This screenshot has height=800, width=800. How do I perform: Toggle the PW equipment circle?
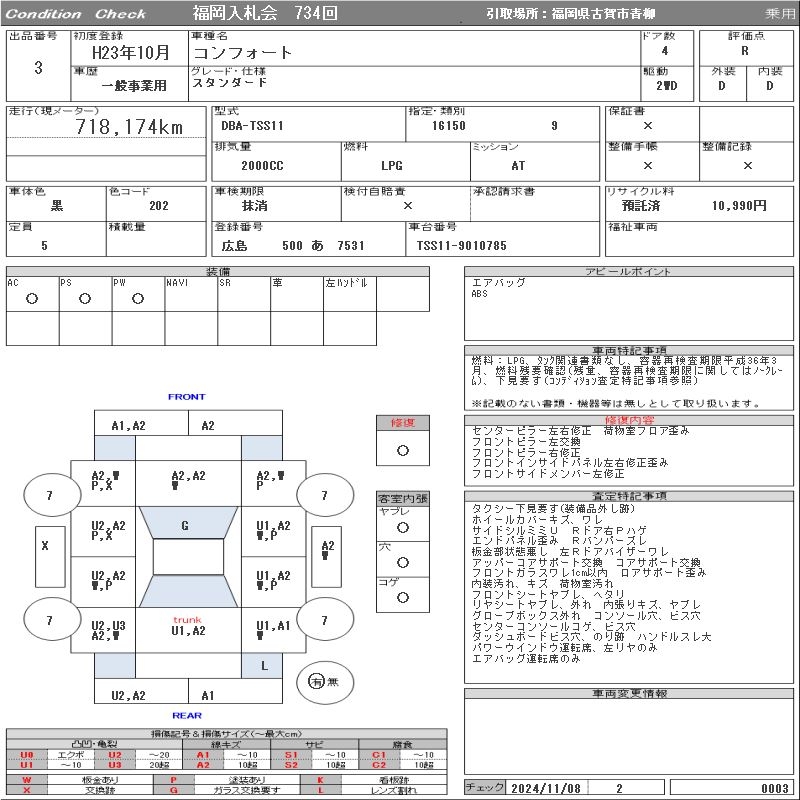tap(138, 298)
